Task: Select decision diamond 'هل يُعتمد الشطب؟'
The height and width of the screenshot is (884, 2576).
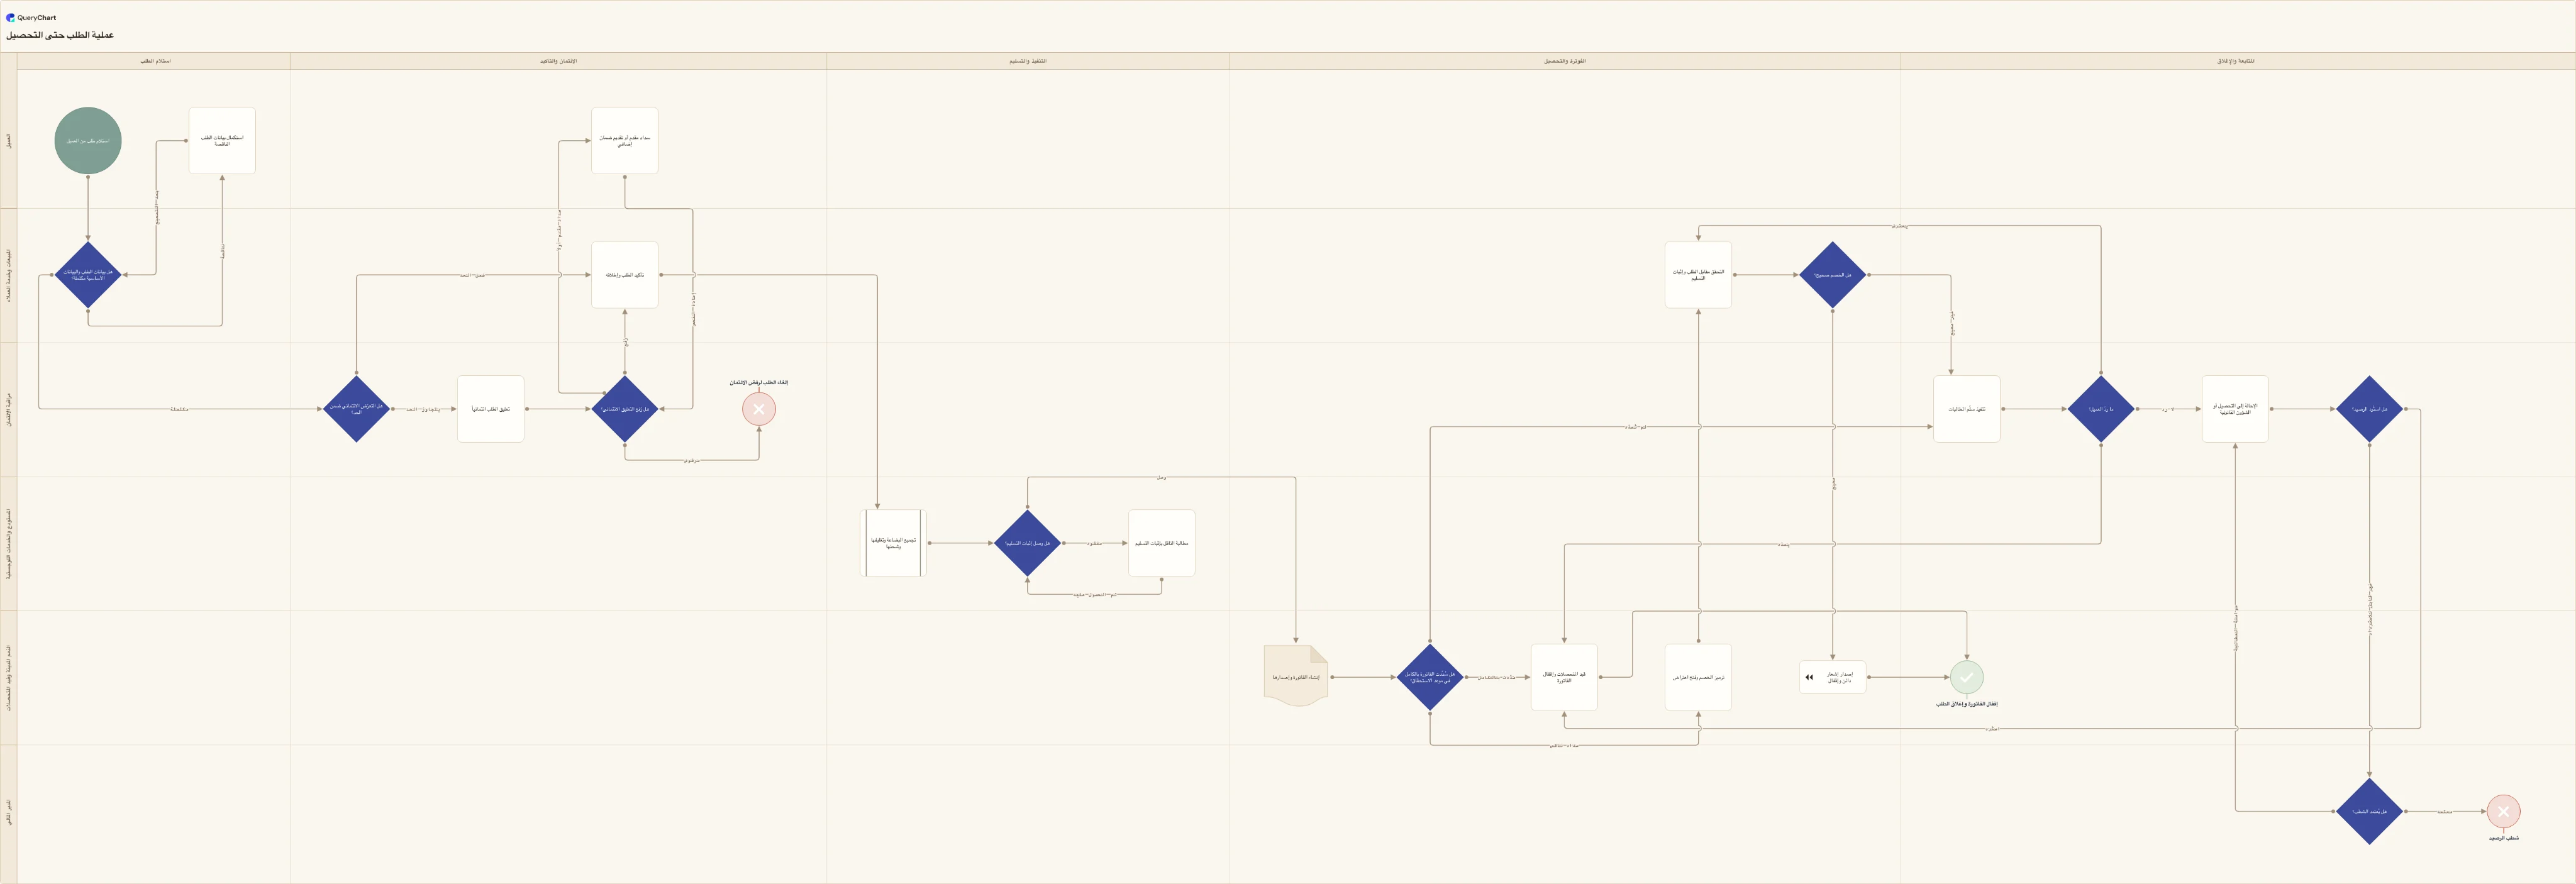Action: coord(2369,811)
